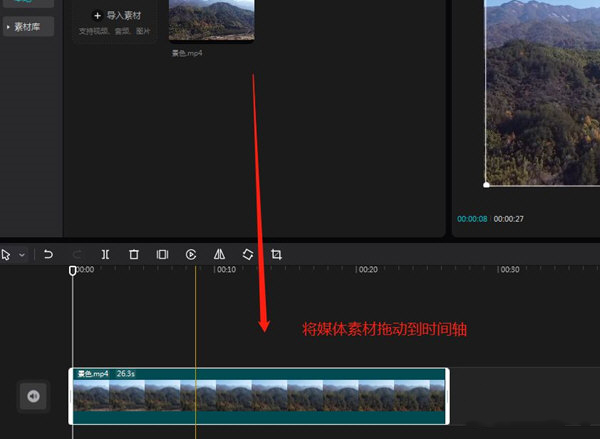Mute the track with speaker button
Screen dimensions: 600x439
tap(33, 397)
